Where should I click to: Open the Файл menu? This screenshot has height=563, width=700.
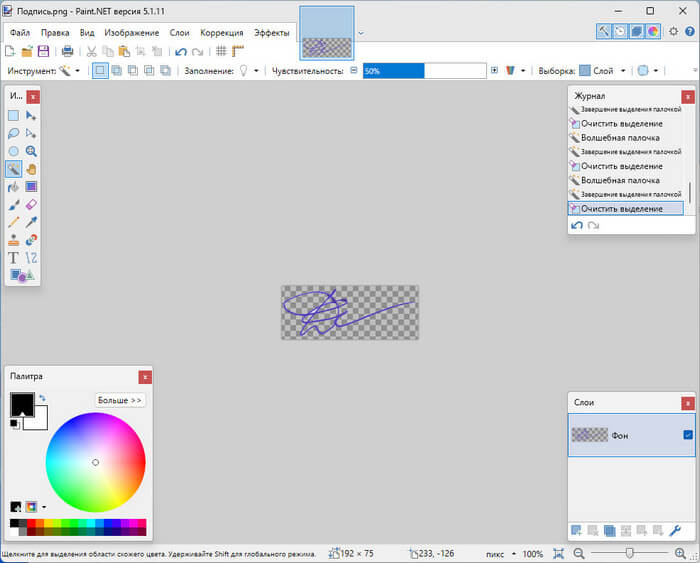point(20,33)
